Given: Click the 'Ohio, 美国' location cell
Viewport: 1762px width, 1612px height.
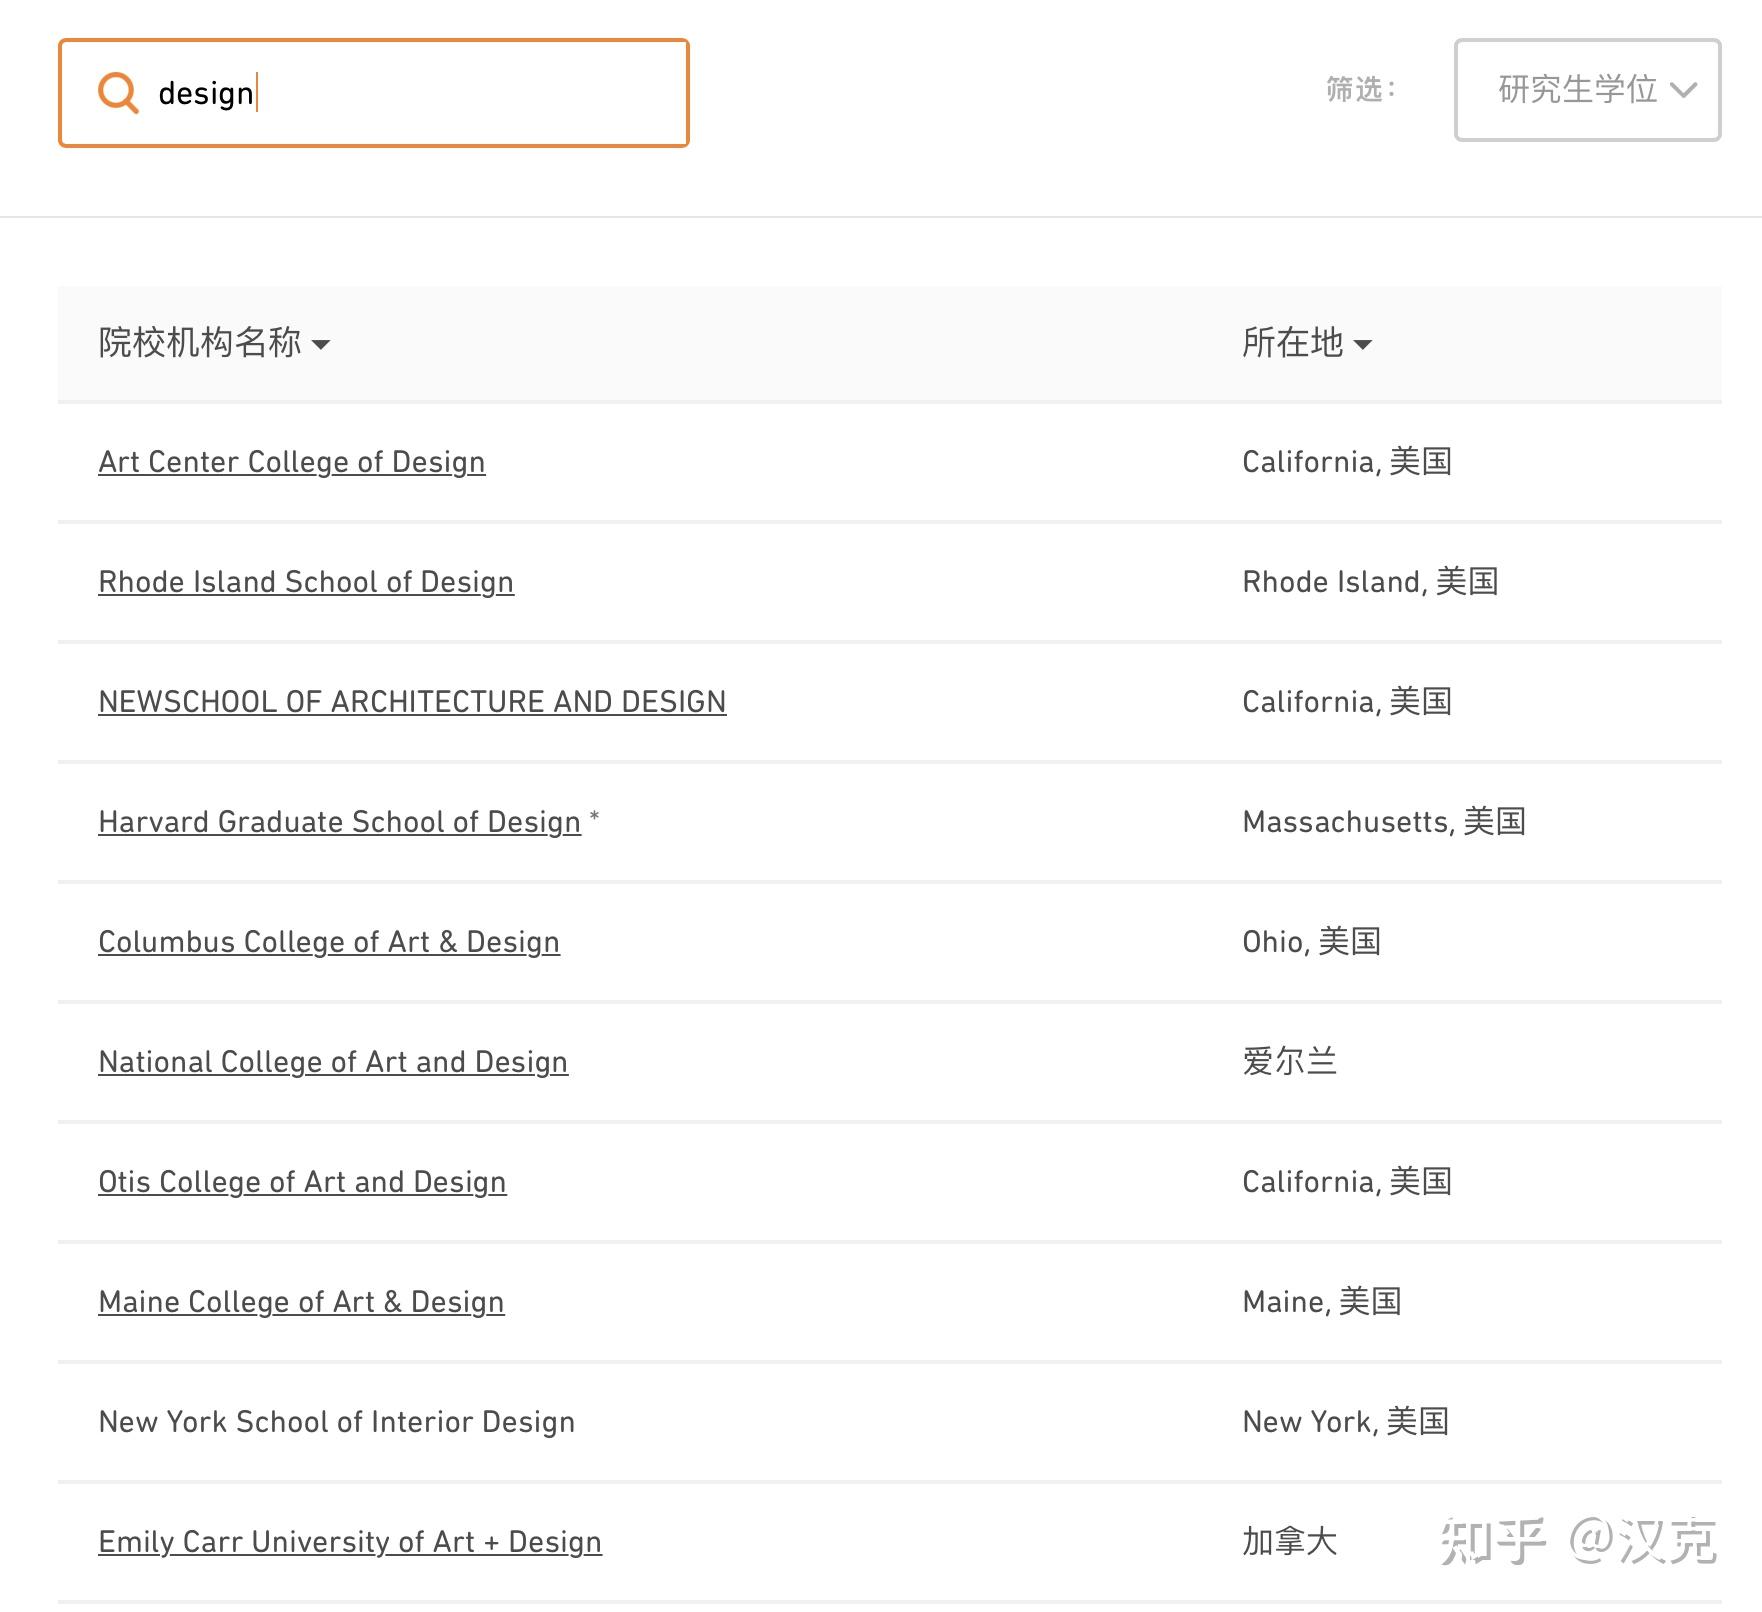Looking at the screenshot, I should (x=1311, y=942).
